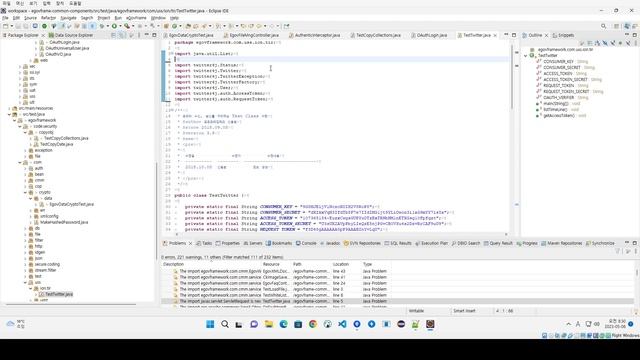The width and height of the screenshot is (640, 360).
Task: Switch to Data Source Explorer tab
Action: (71, 36)
